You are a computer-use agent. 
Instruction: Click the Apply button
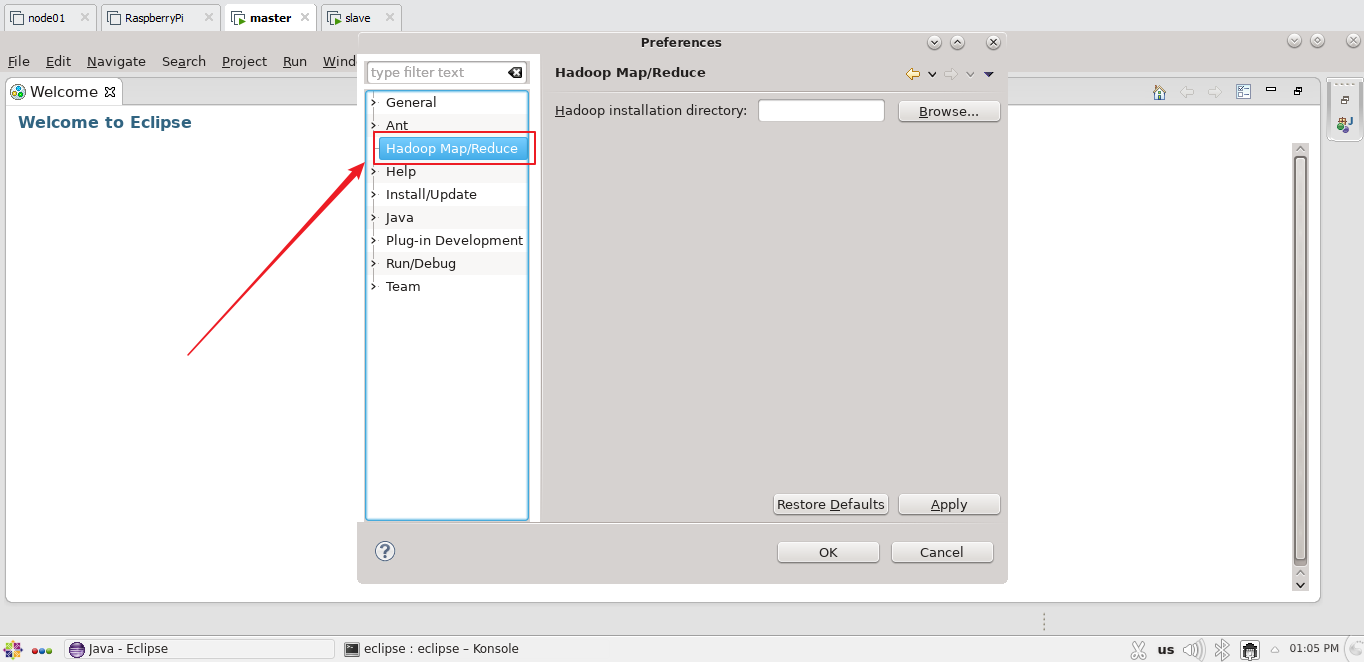click(x=949, y=504)
